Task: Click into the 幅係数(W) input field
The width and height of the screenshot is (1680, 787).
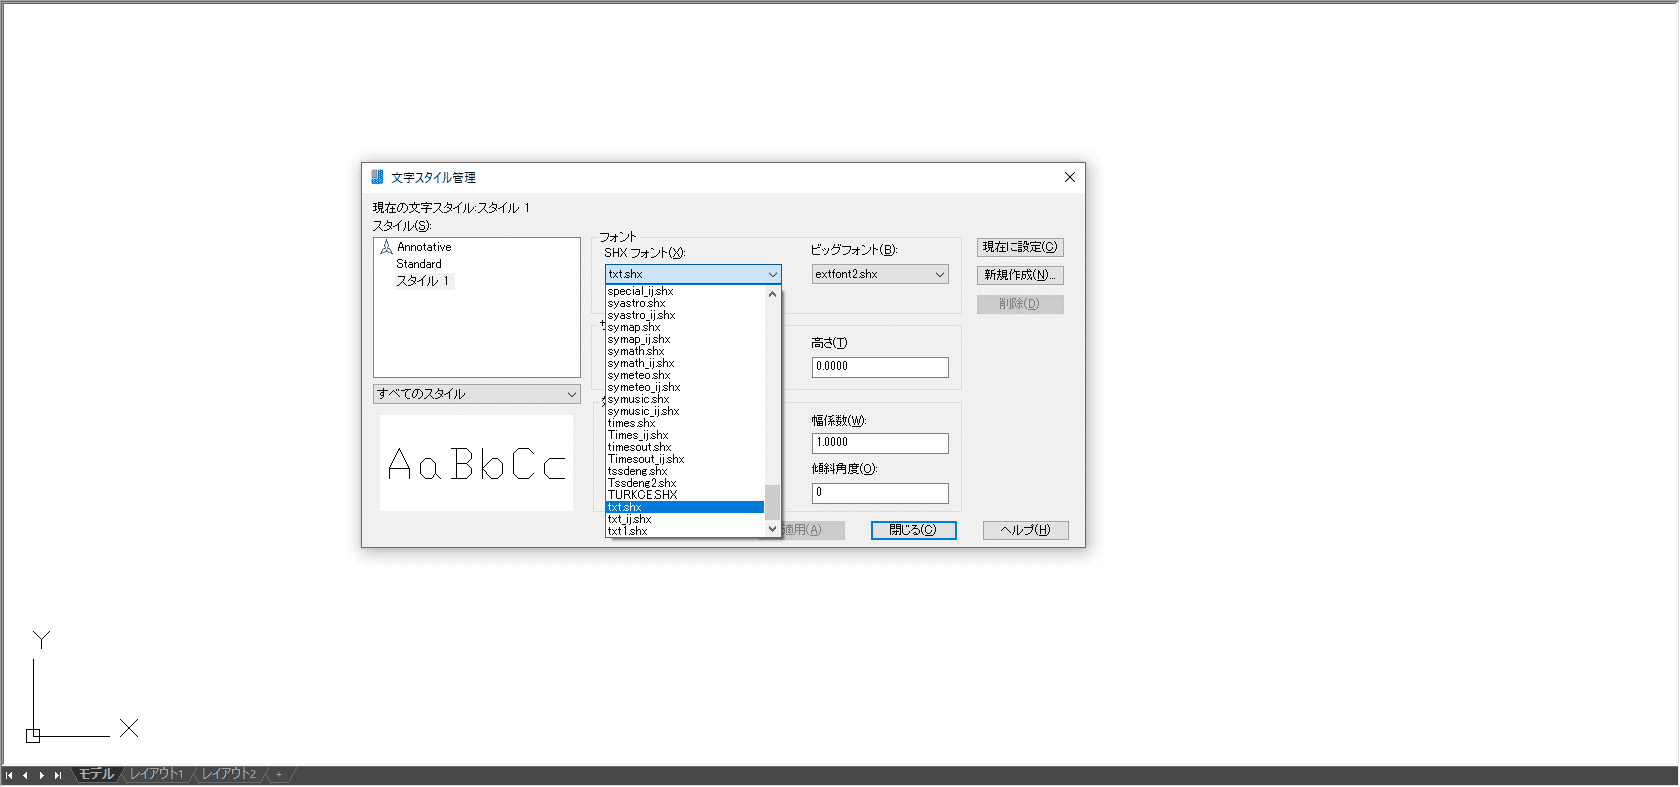Action: (x=880, y=443)
